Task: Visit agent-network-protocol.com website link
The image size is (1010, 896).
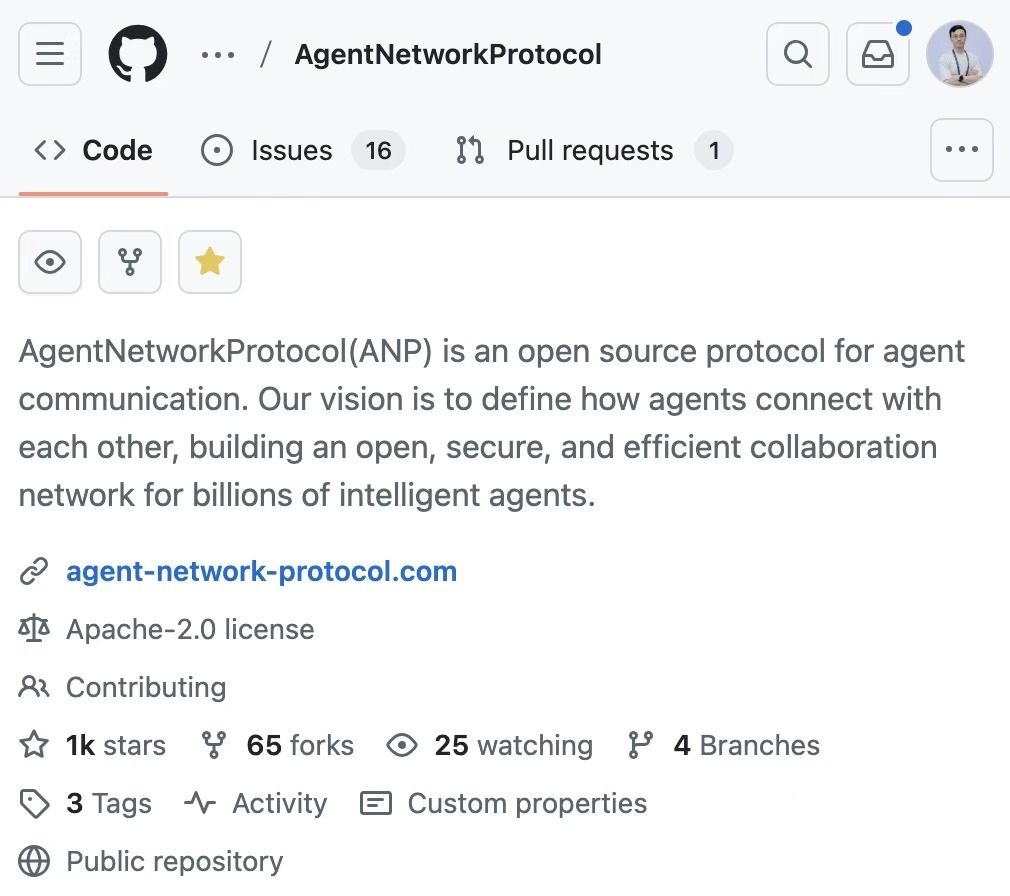Action: point(261,572)
